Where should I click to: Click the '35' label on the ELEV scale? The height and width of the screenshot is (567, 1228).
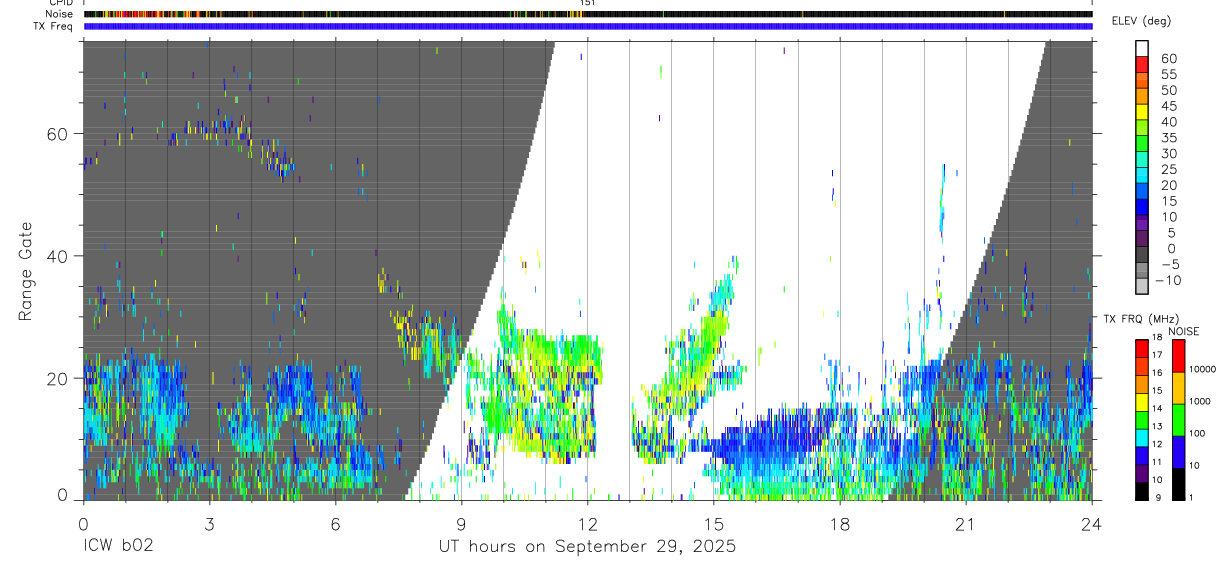[x=1168, y=138]
